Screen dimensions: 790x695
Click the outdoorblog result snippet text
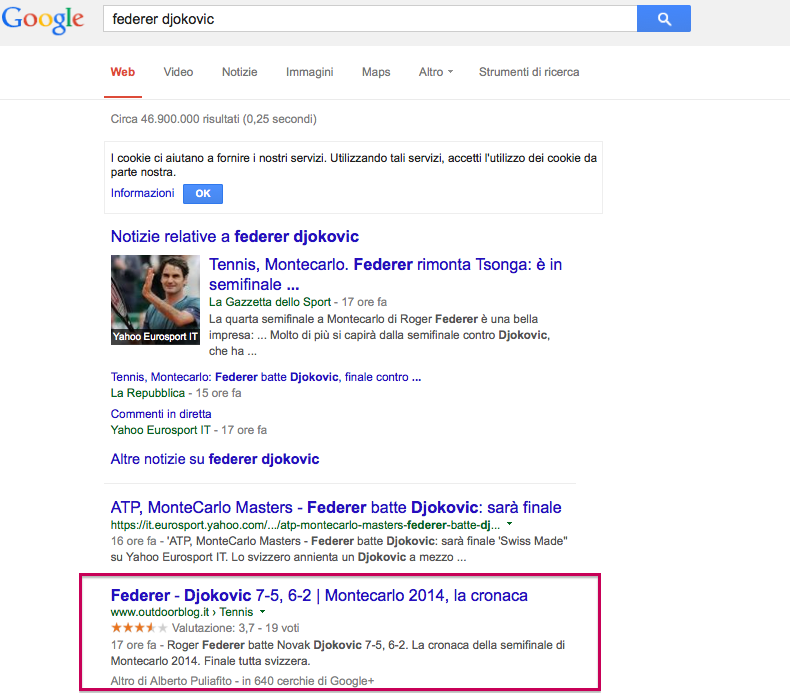pyautogui.click(x=338, y=653)
